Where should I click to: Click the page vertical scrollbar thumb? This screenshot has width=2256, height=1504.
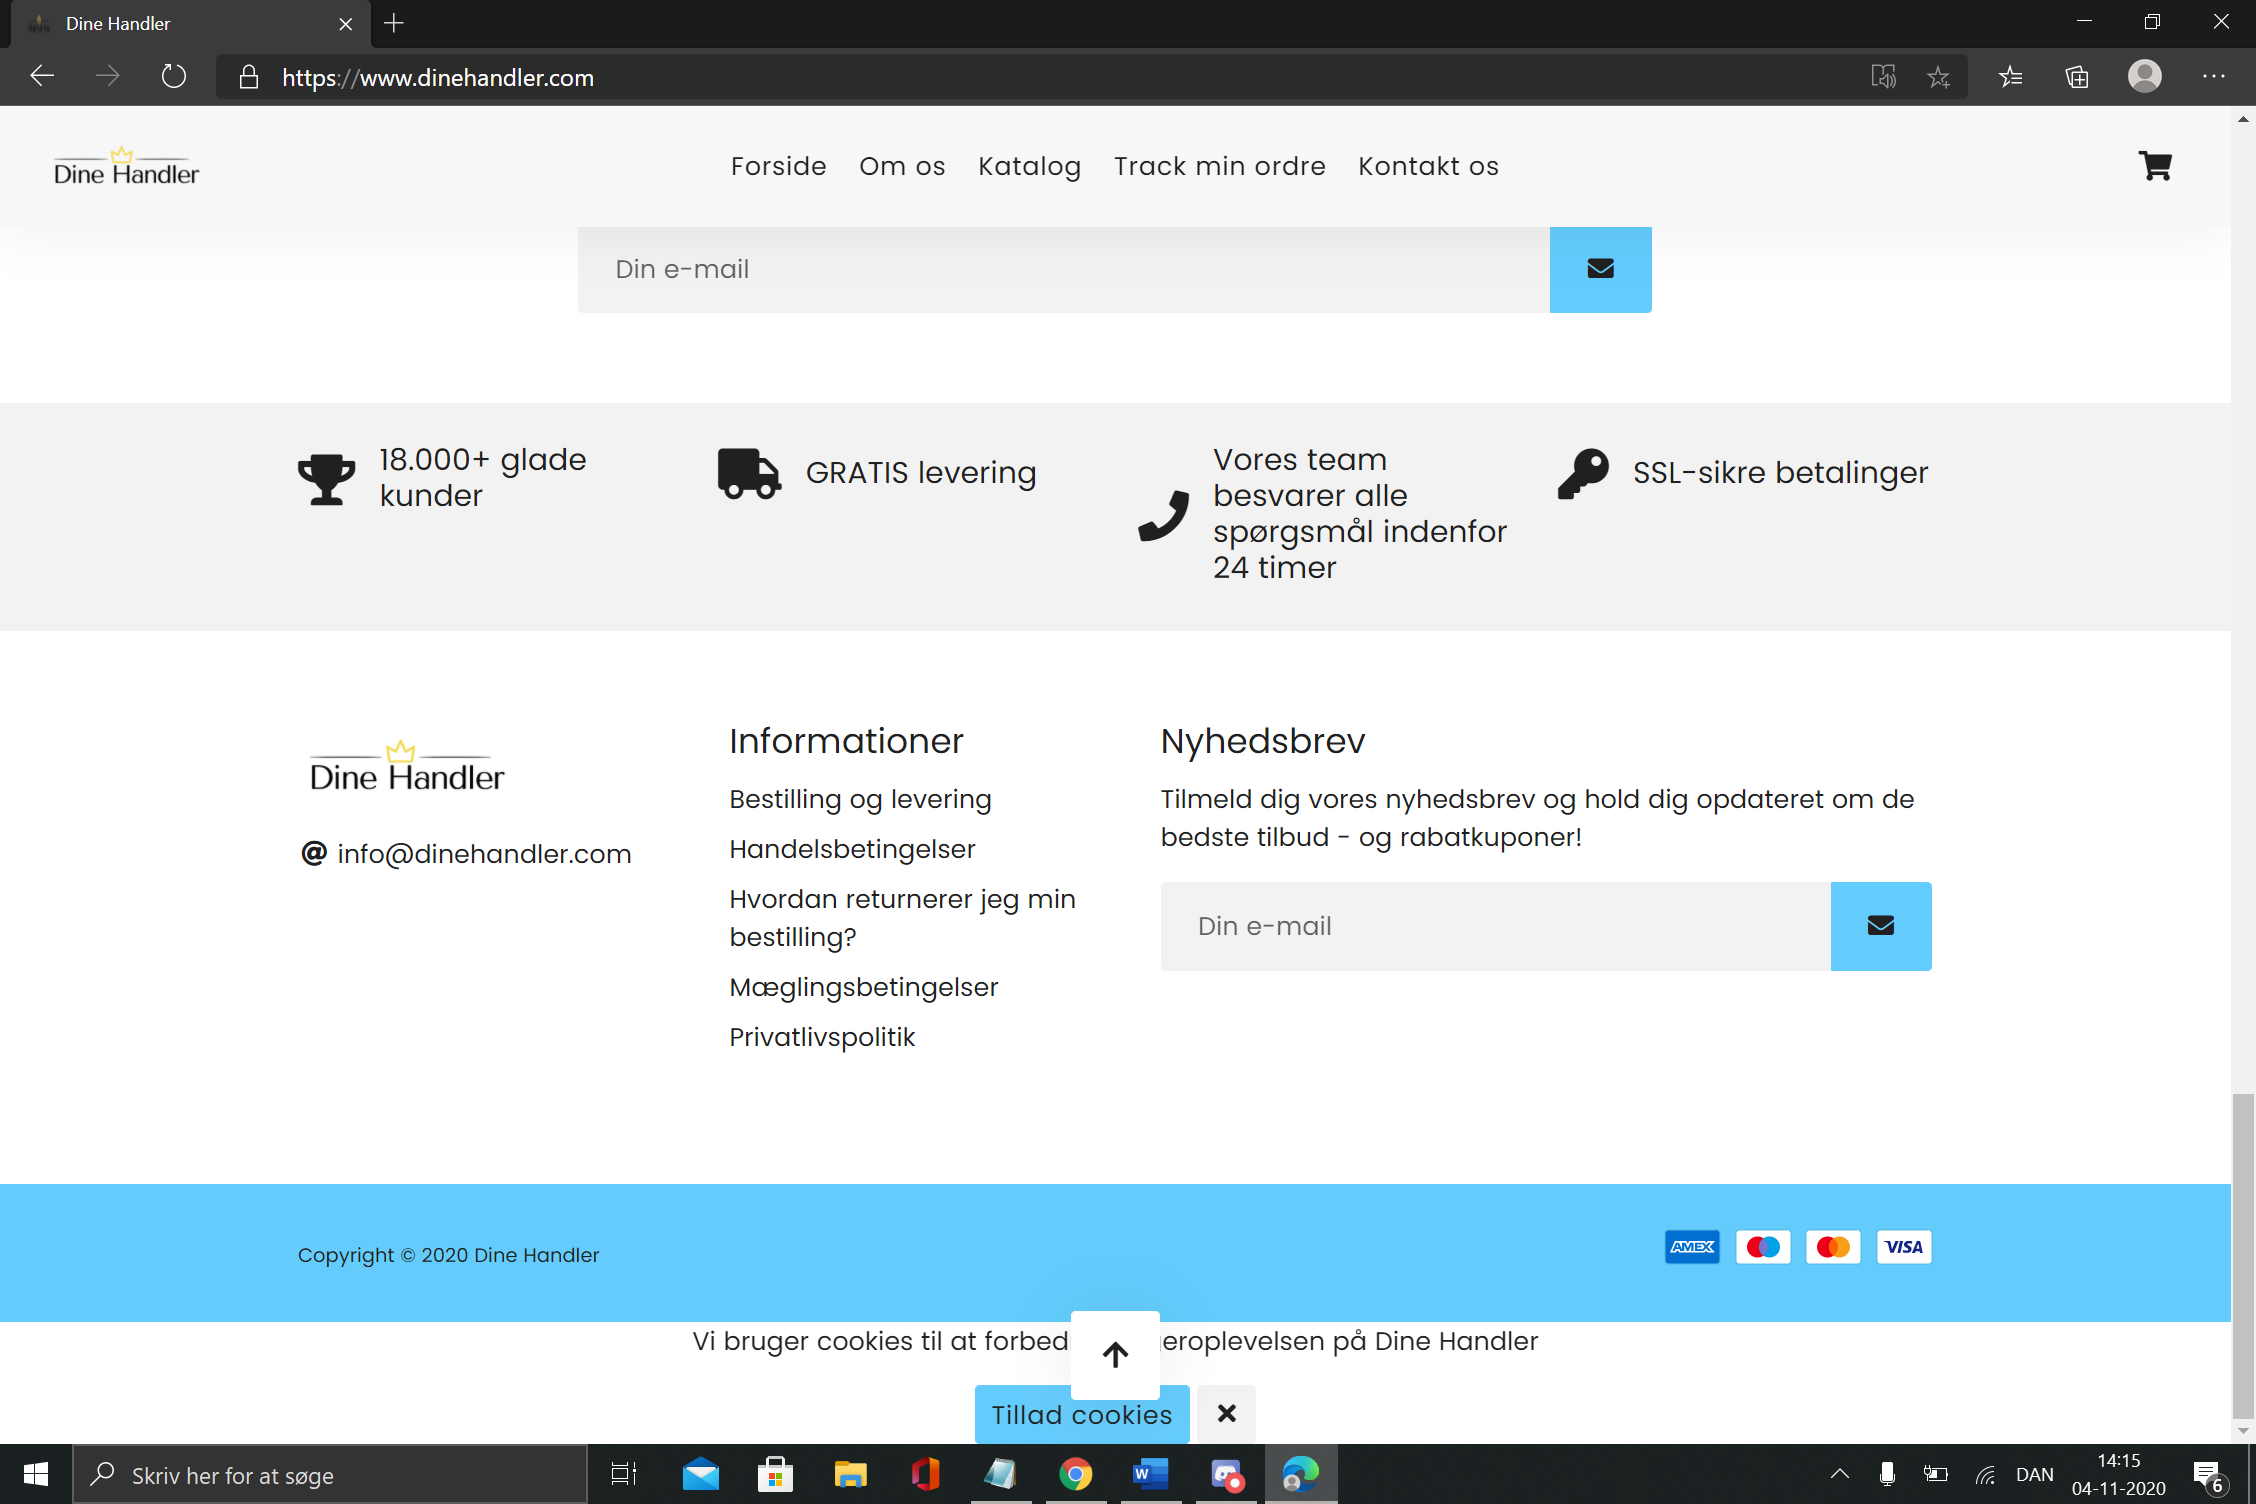[x=2243, y=1250]
